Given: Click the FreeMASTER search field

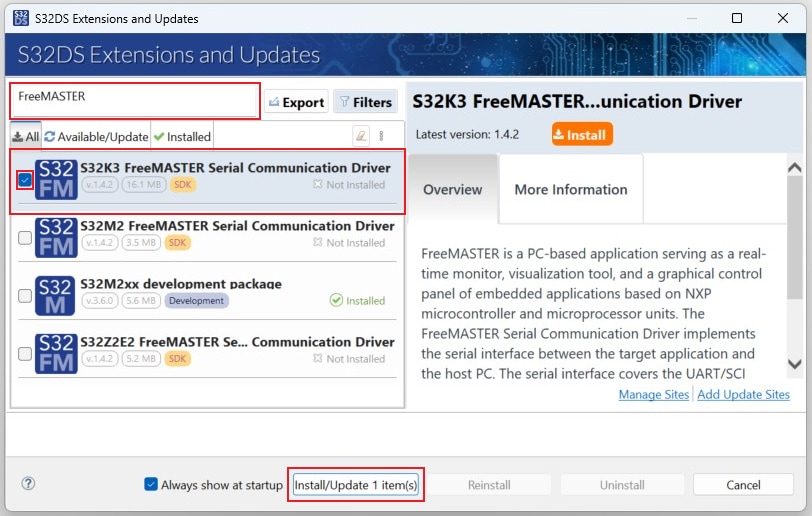Looking at the screenshot, I should click(135, 101).
